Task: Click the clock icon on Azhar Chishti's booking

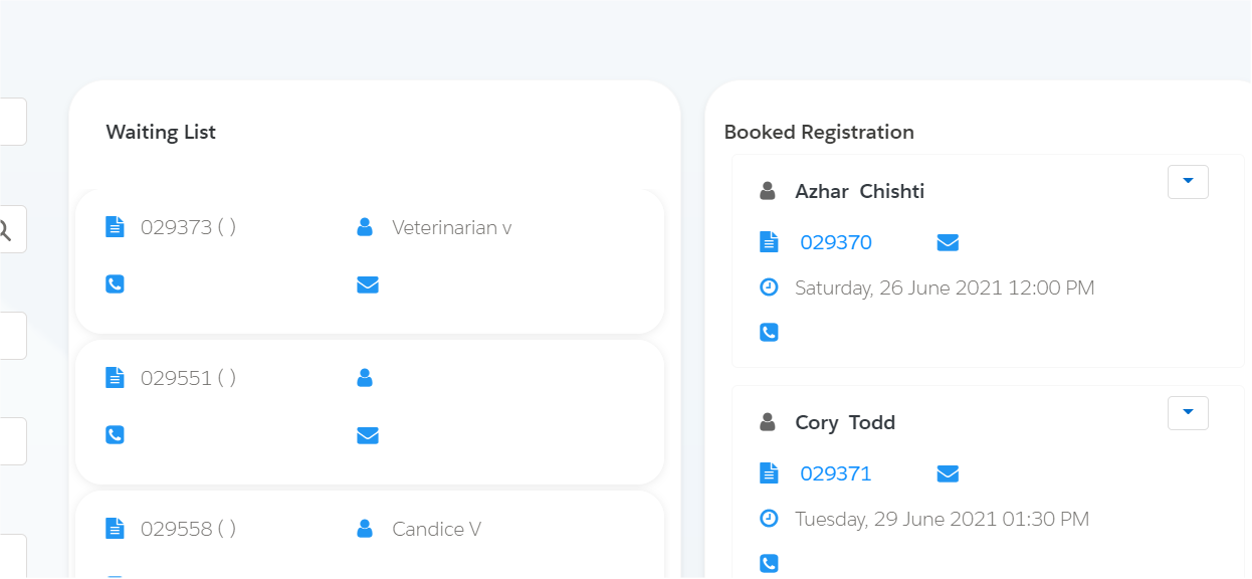Action: 768,287
